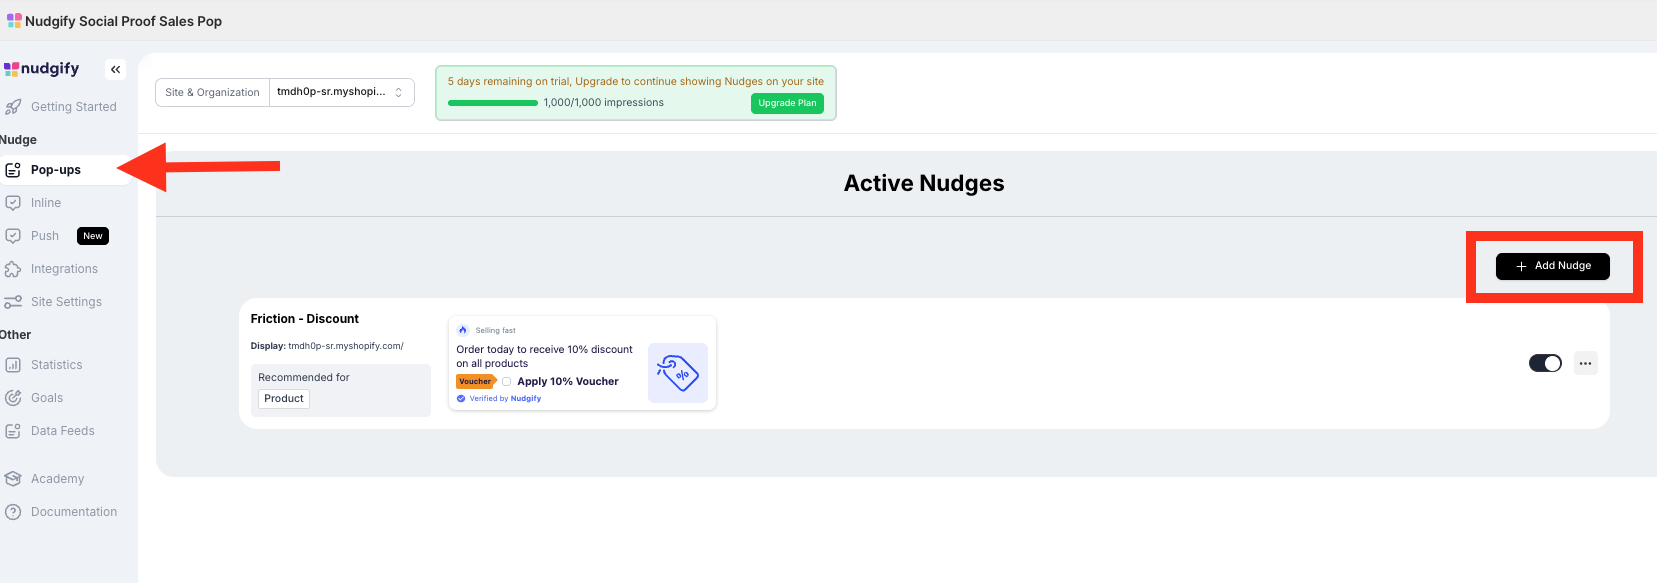Click the Nudgify Social Proof Sales Pop title

coord(123,21)
